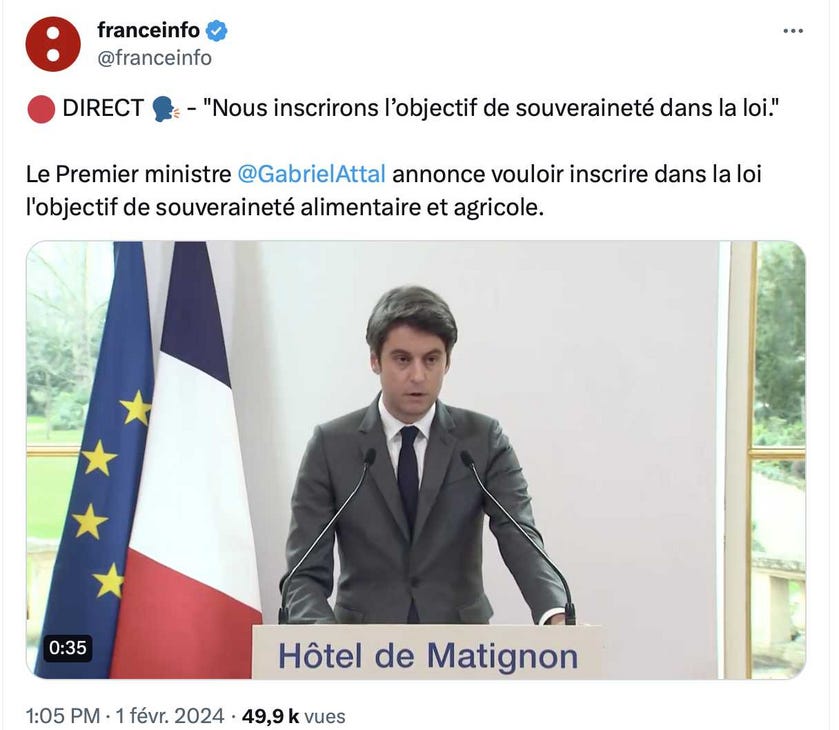
Task: Click the French tricolour flag in video
Action: pos(187,460)
